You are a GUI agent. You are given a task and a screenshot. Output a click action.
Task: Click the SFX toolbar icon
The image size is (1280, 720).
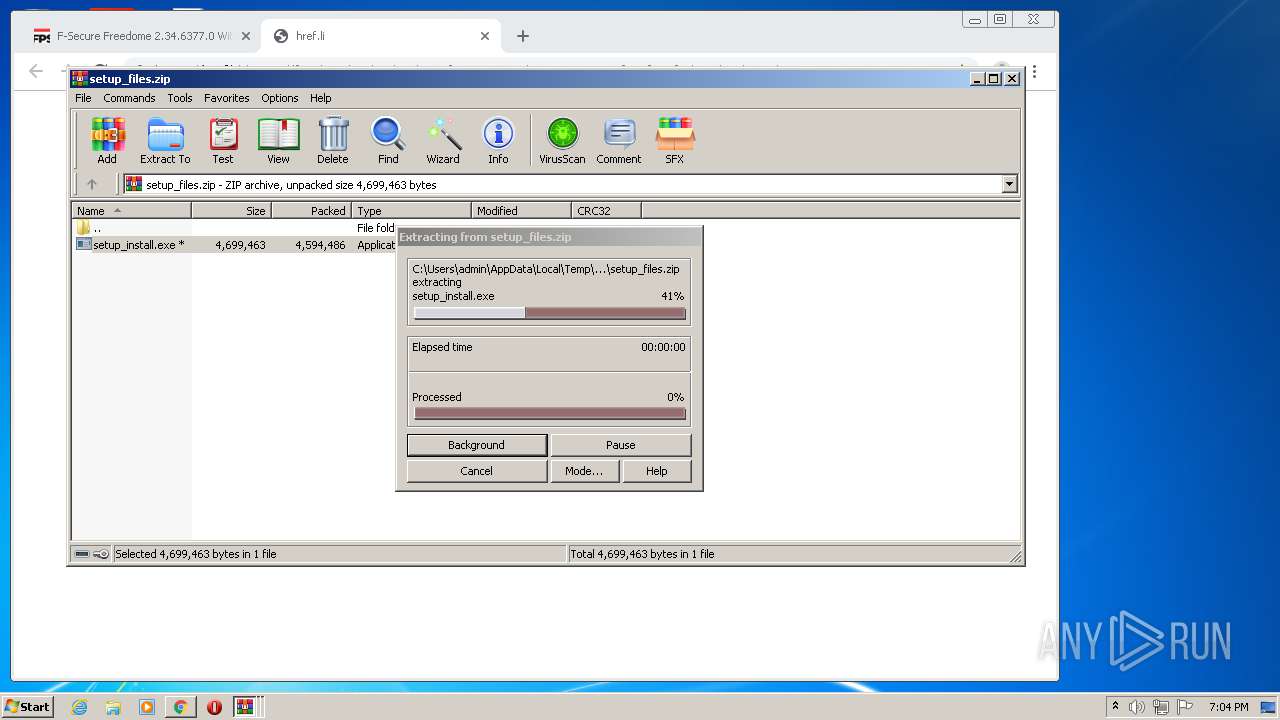[x=675, y=141]
